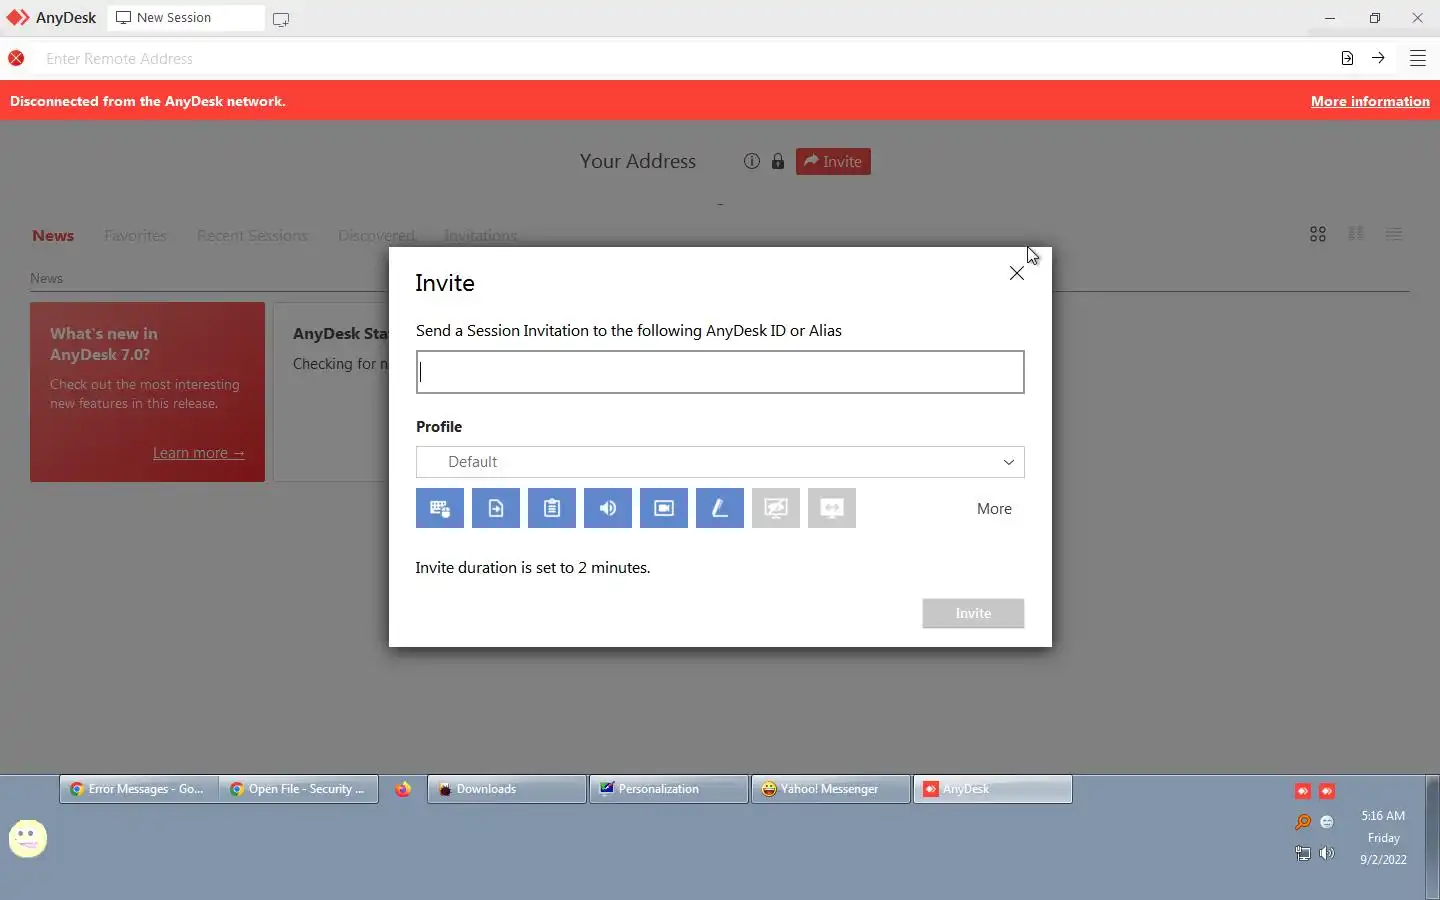The image size is (1440, 900).
Task: Switch to the News tab
Action: click(53, 236)
